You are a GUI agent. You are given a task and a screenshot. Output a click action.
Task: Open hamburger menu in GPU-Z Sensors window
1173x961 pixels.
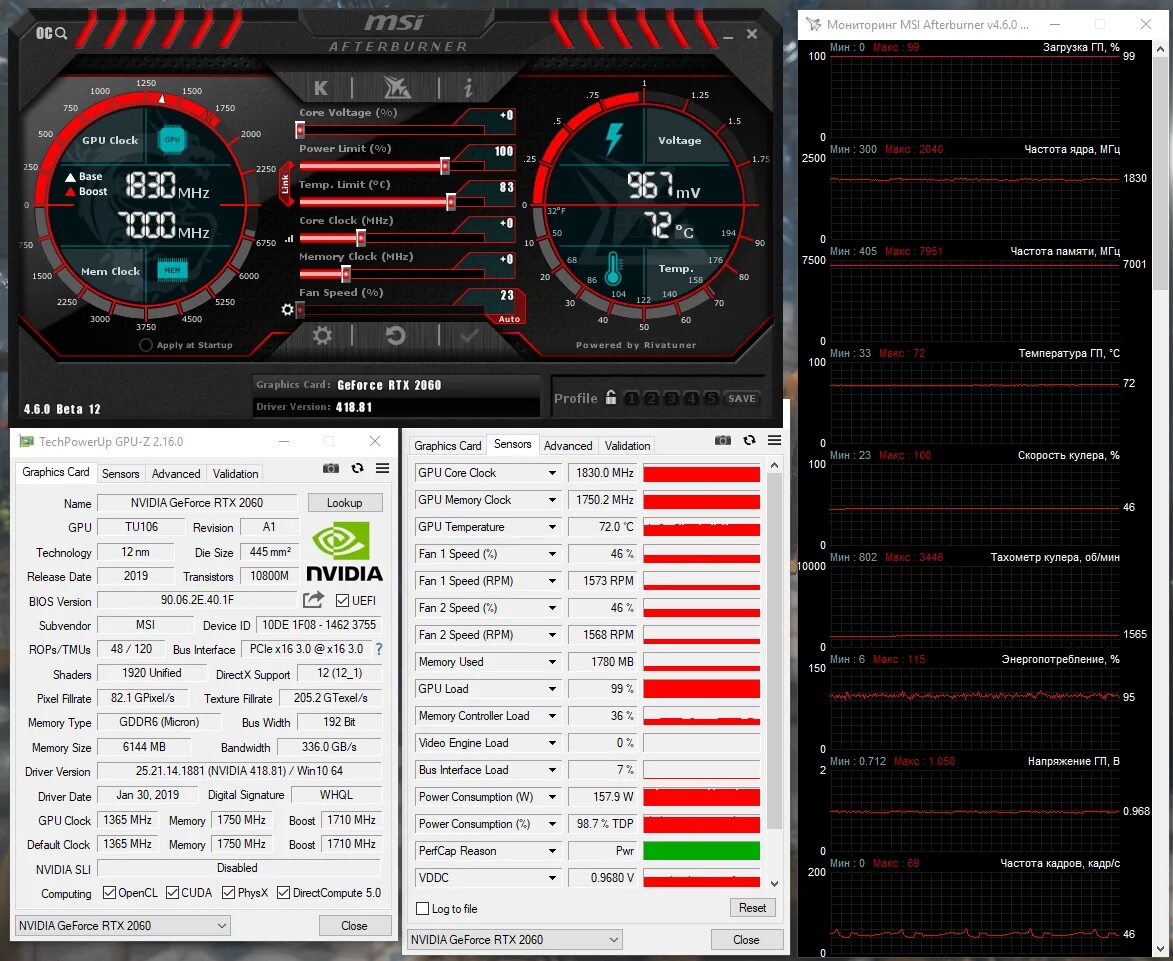(x=774, y=440)
